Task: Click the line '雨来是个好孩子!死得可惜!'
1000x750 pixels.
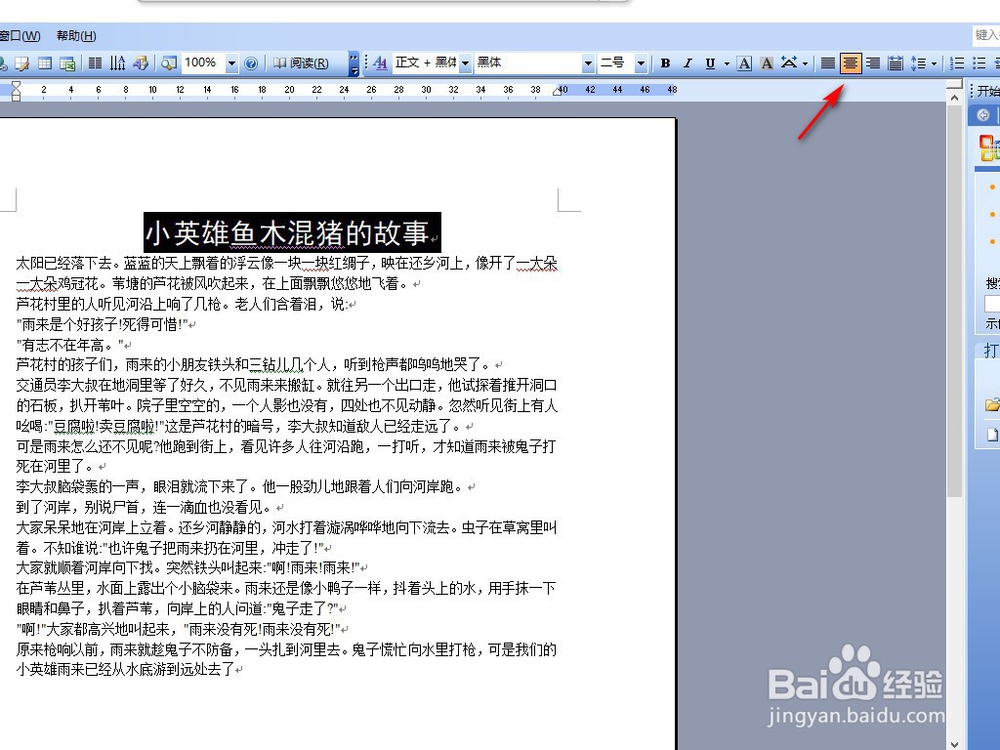Action: 102,324
